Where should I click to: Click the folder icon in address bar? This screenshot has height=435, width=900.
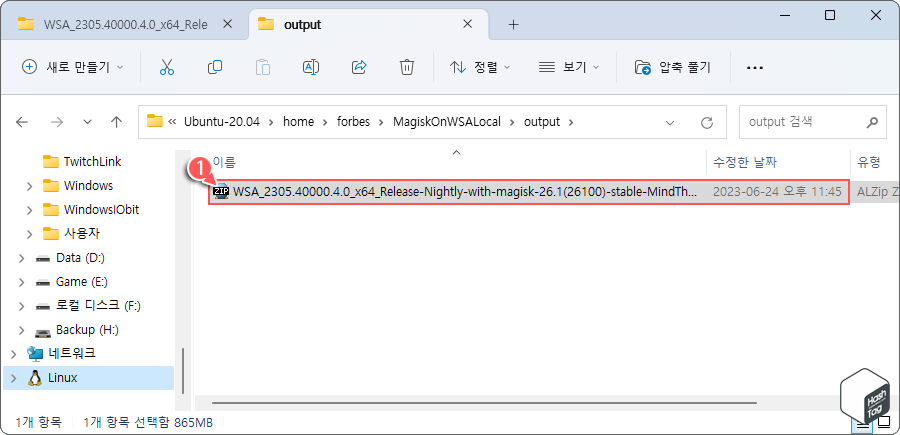pyautogui.click(x=154, y=122)
